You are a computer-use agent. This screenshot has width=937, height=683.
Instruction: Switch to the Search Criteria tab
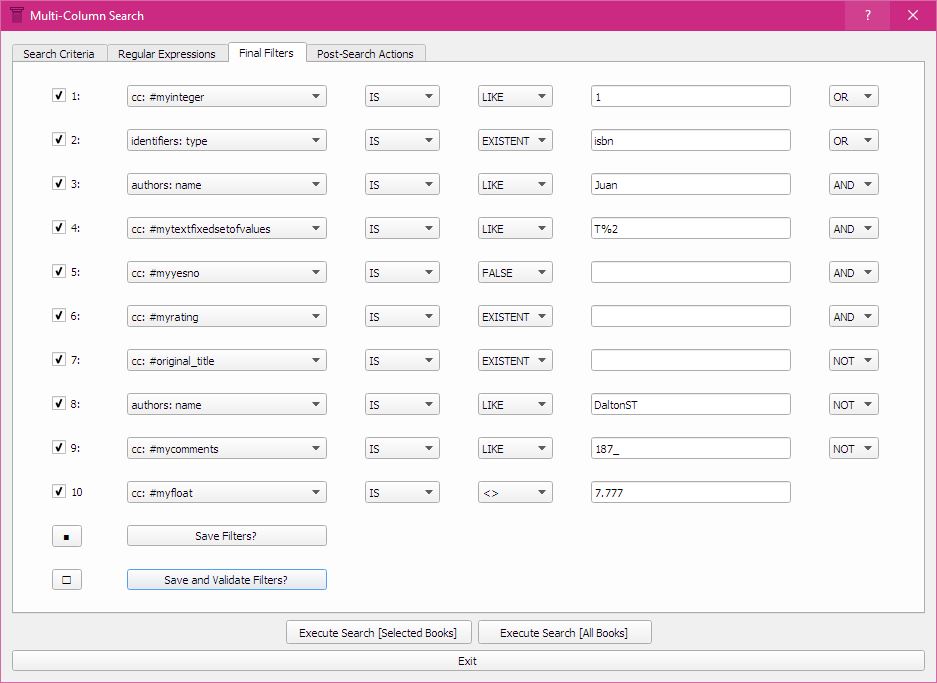pos(59,54)
